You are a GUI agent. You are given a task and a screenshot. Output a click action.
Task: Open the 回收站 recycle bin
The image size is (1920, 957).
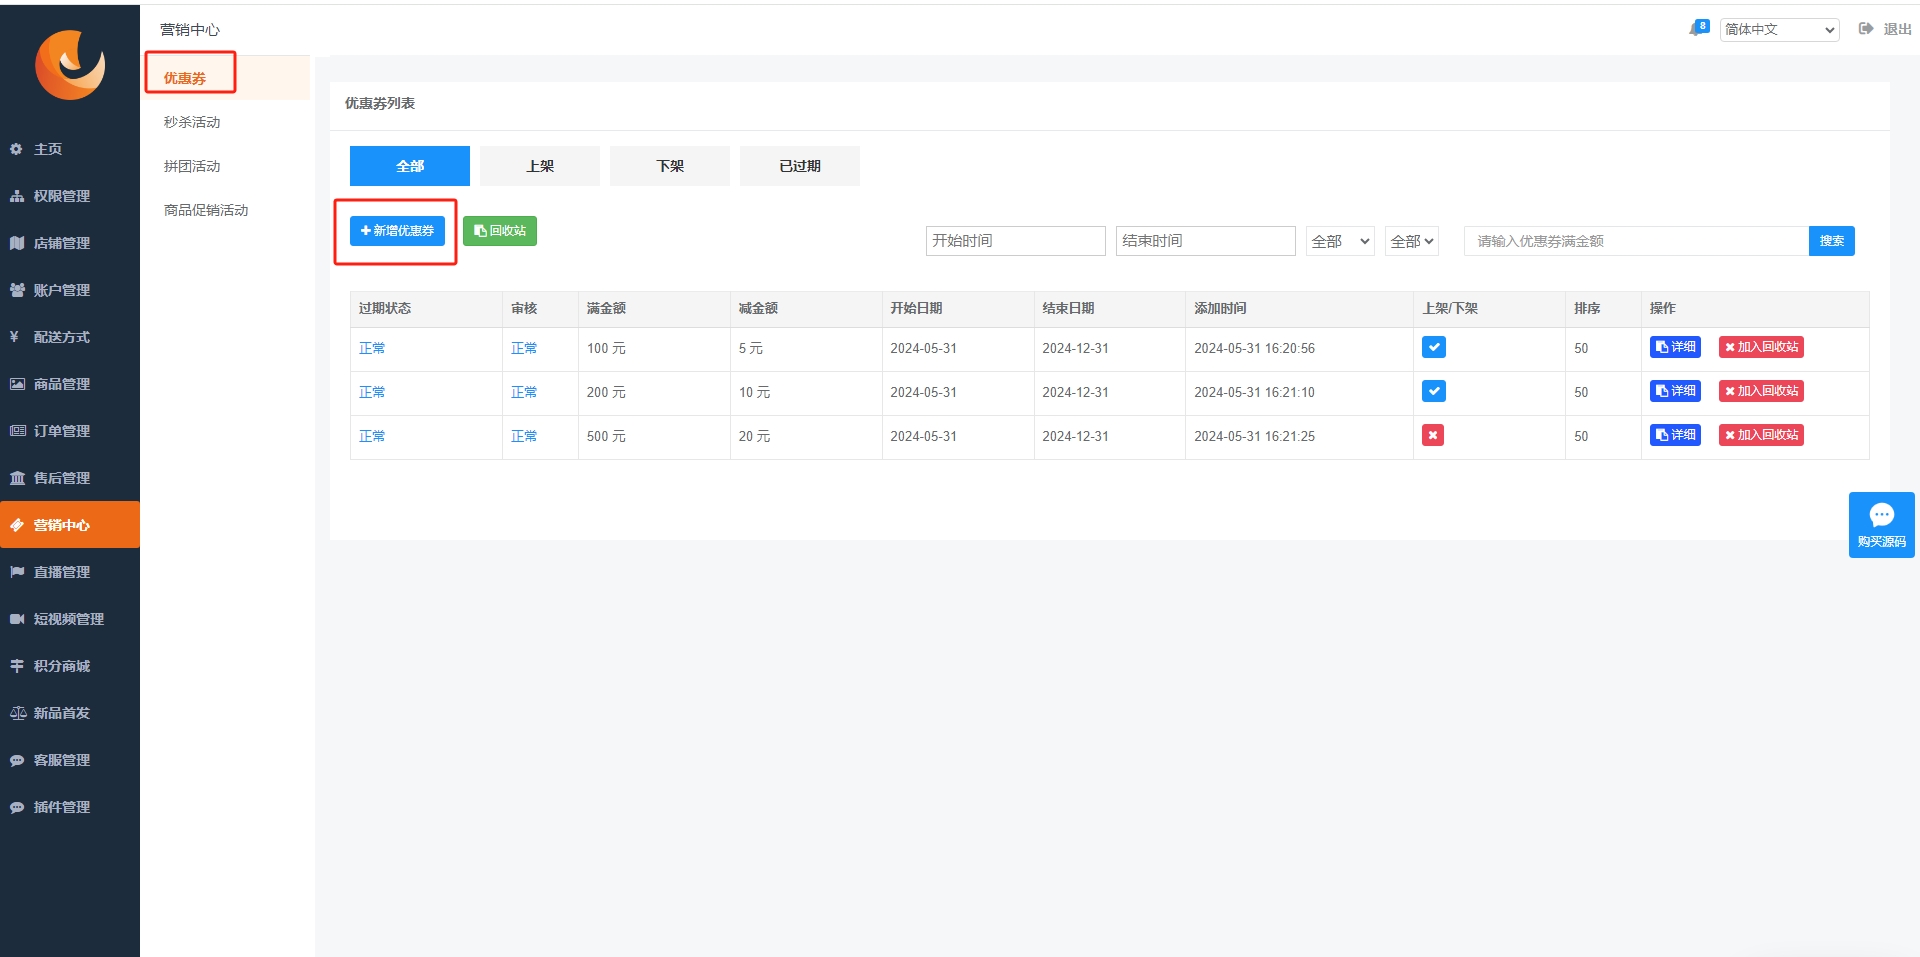pyautogui.click(x=500, y=231)
